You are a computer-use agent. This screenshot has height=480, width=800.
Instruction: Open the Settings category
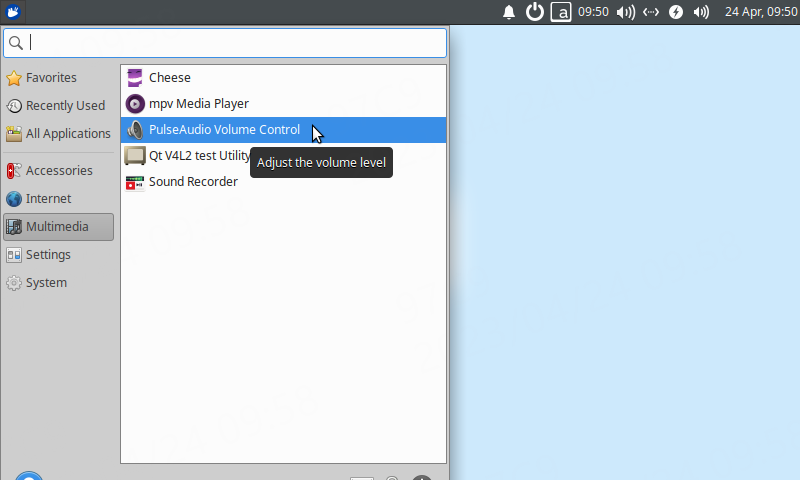coord(58,255)
